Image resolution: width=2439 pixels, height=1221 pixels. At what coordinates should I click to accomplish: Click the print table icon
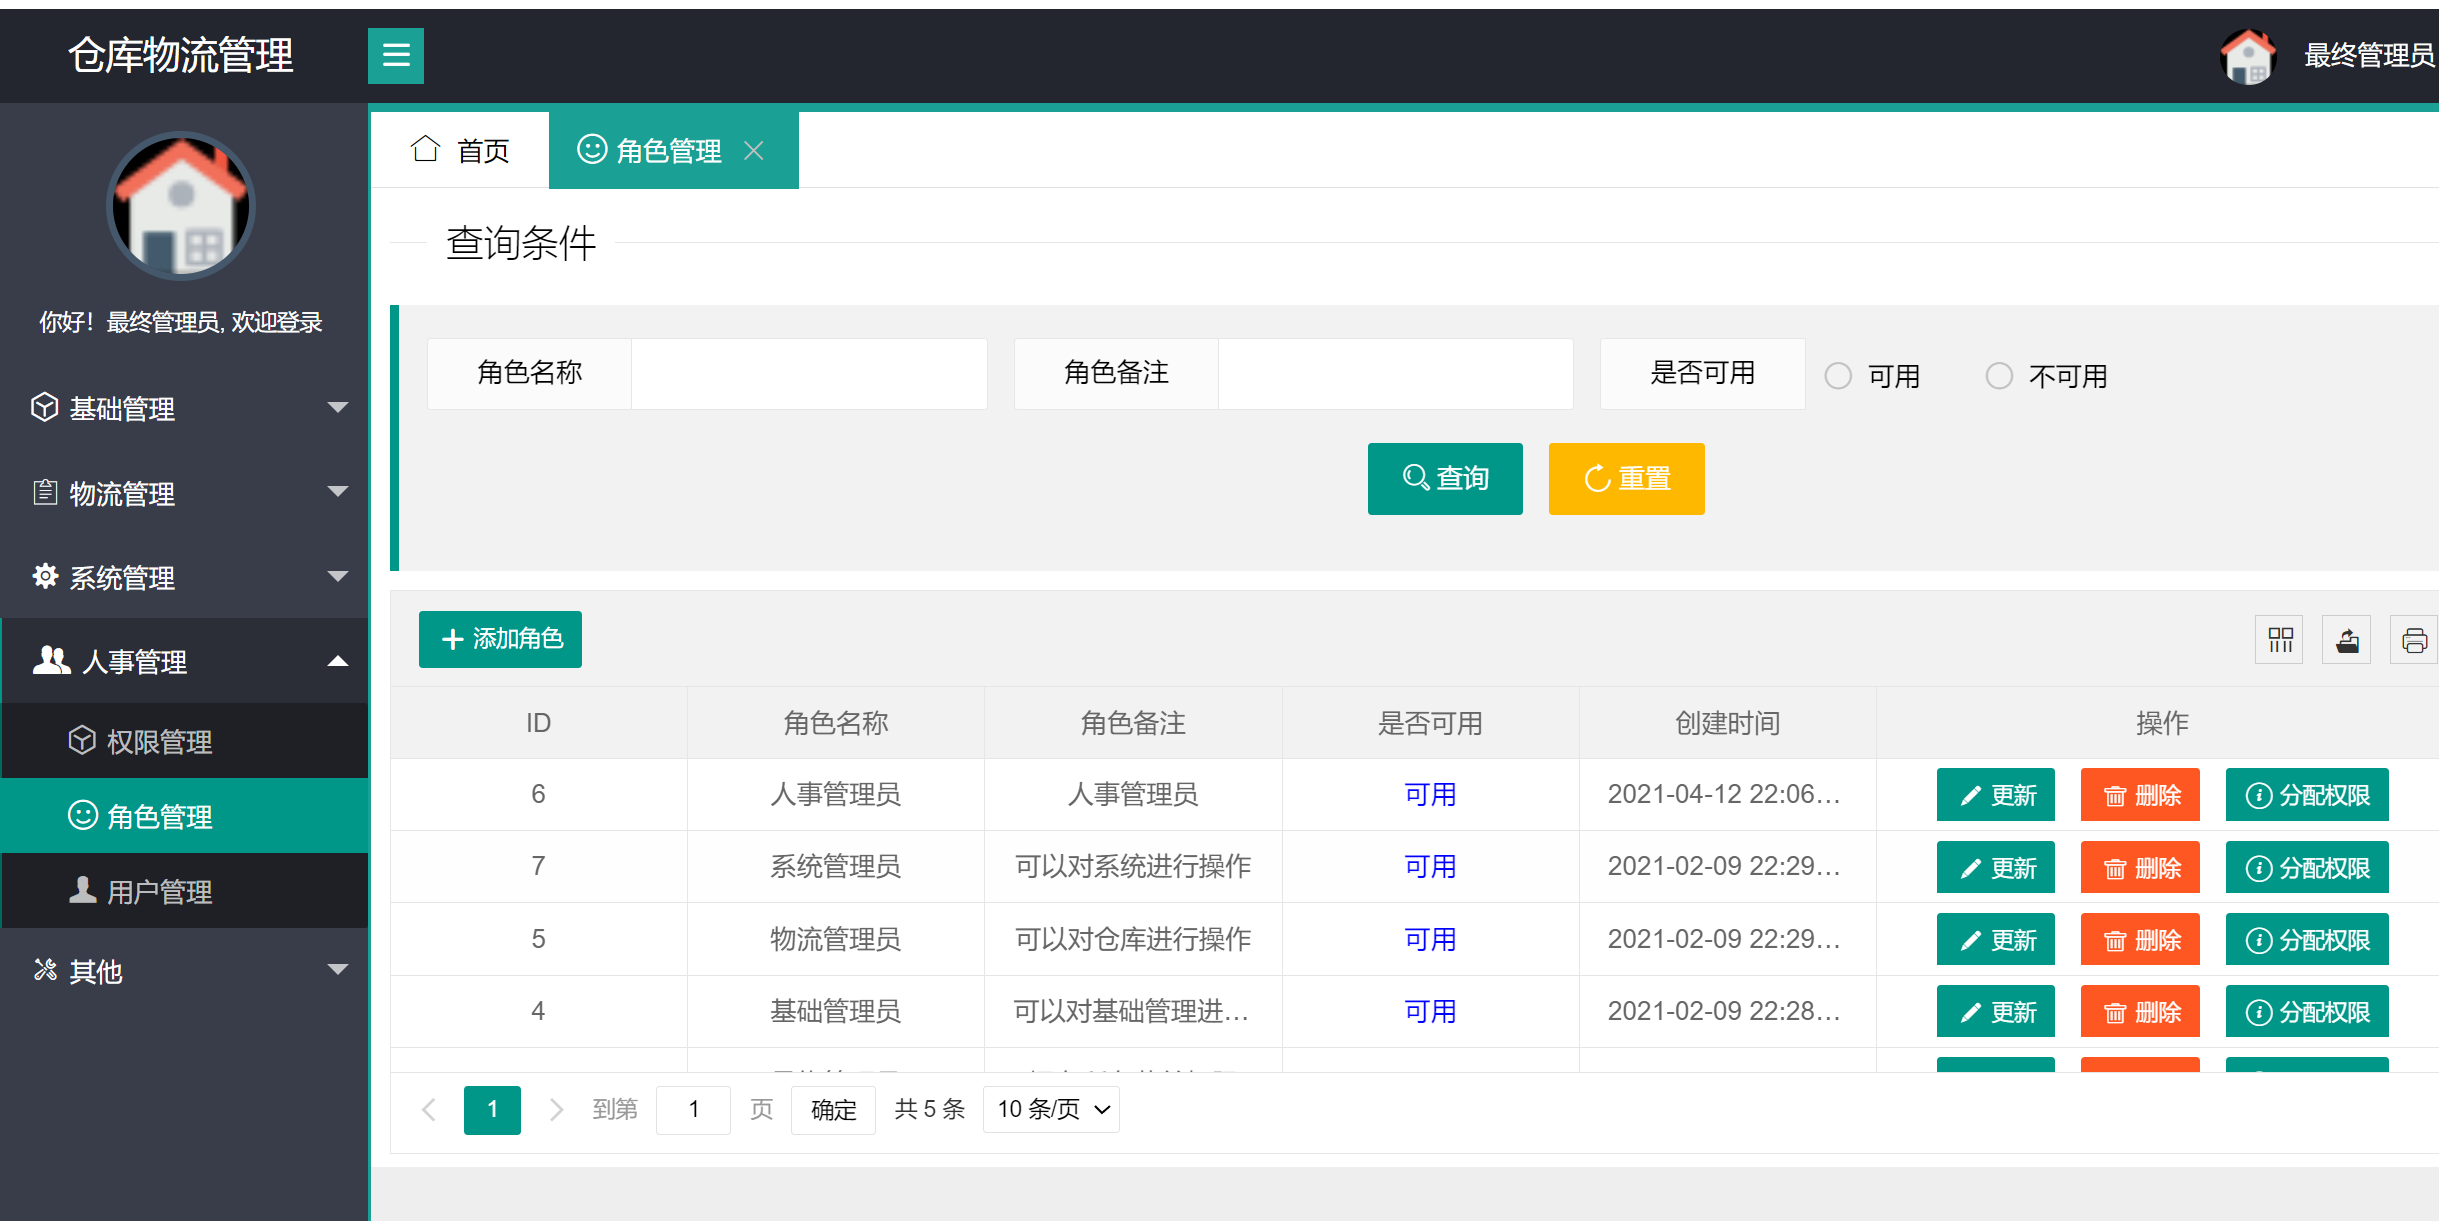click(2414, 640)
